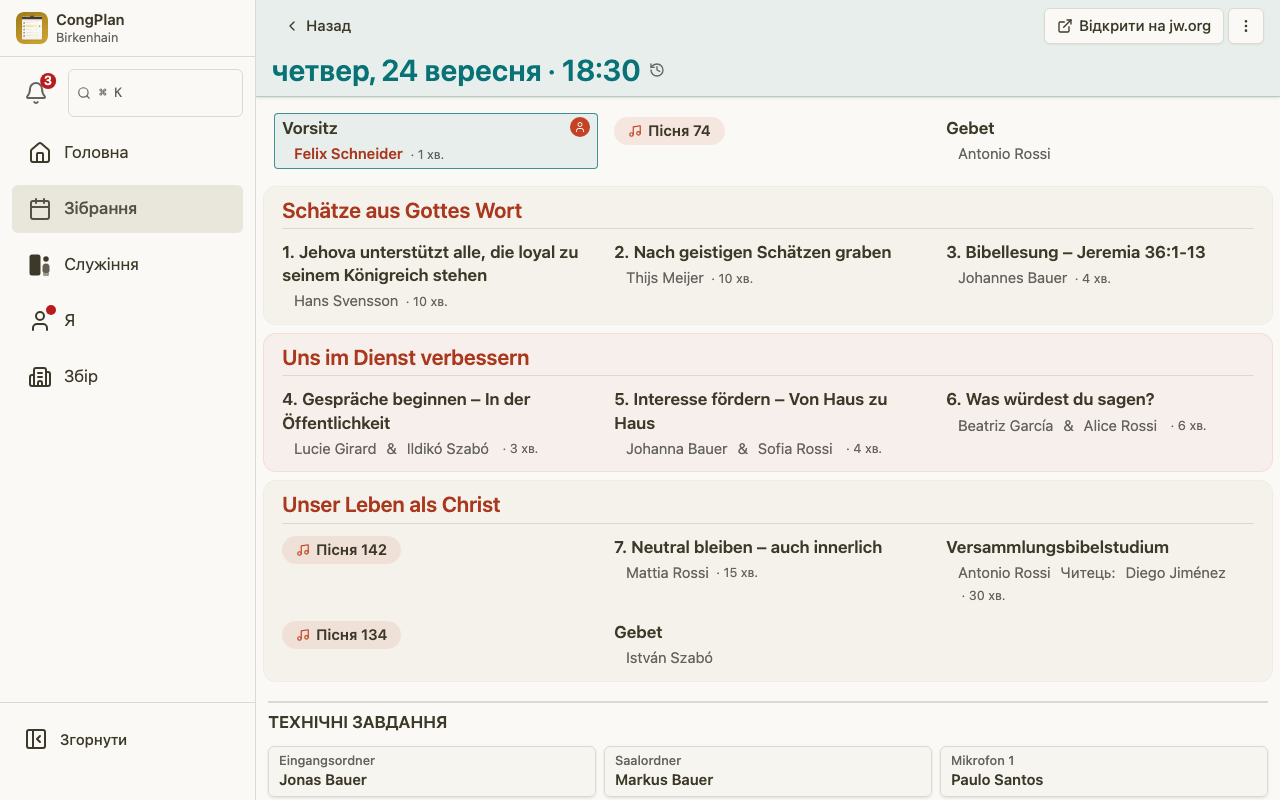This screenshot has width=1280, height=800.
Task: Open the notifications bell
Action: 36,93
